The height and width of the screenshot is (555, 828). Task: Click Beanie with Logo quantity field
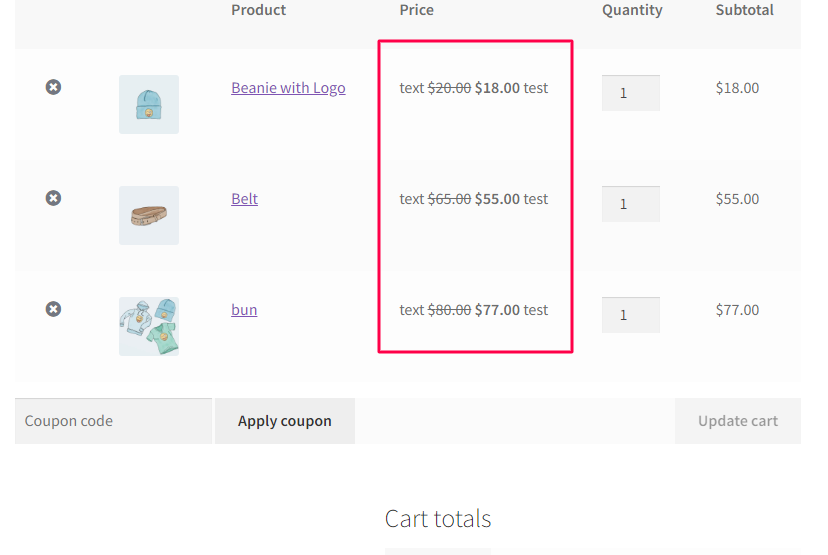pyautogui.click(x=631, y=93)
